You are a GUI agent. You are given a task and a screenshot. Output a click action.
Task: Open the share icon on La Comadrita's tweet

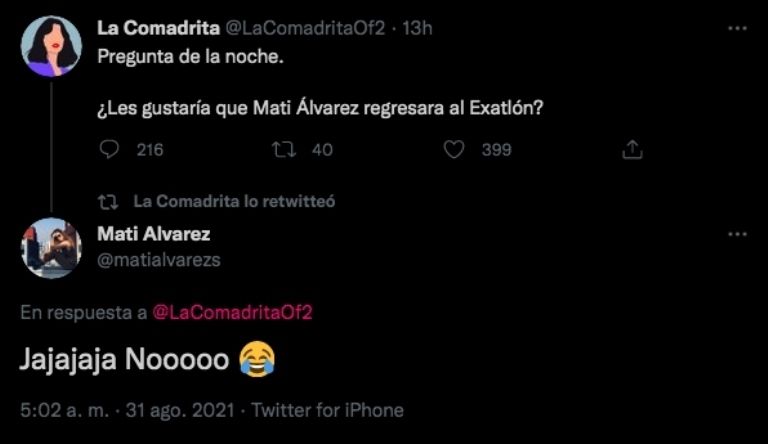631,149
